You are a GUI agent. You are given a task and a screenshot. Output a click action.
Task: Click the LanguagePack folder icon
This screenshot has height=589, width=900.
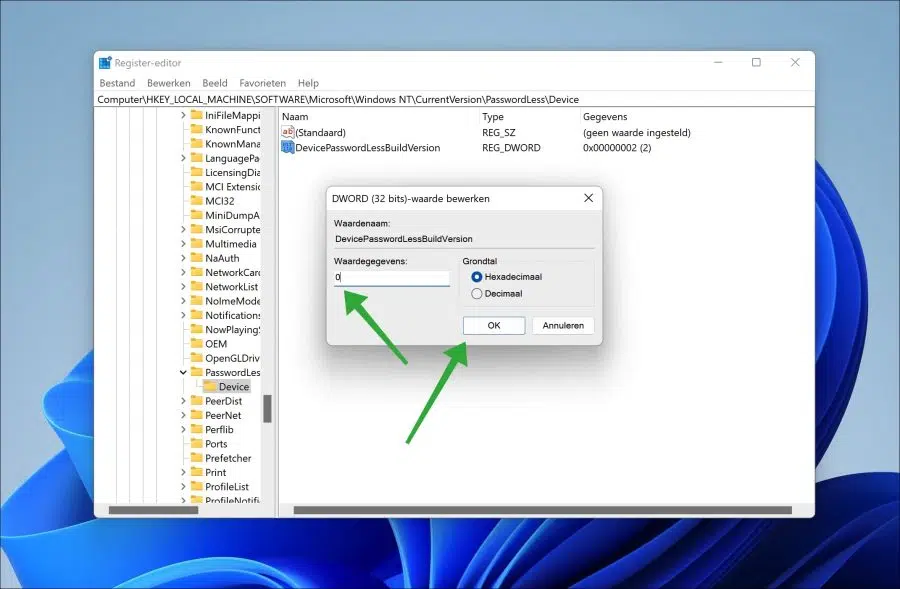[x=197, y=158]
